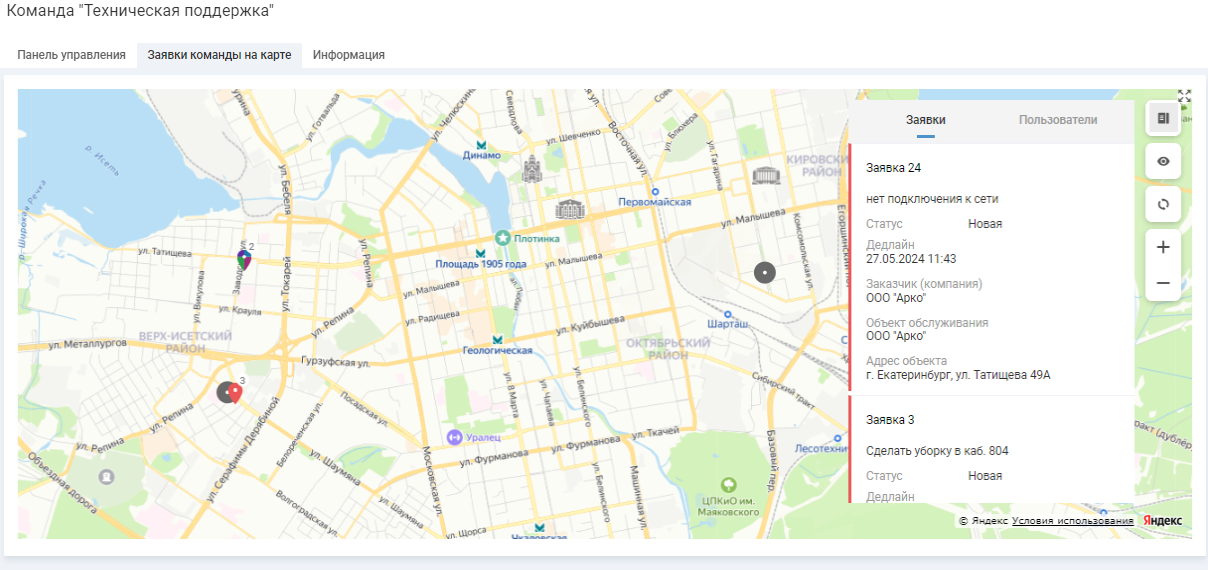Click the Уралец sports venue icon
1208x570 pixels.
[x=453, y=437]
